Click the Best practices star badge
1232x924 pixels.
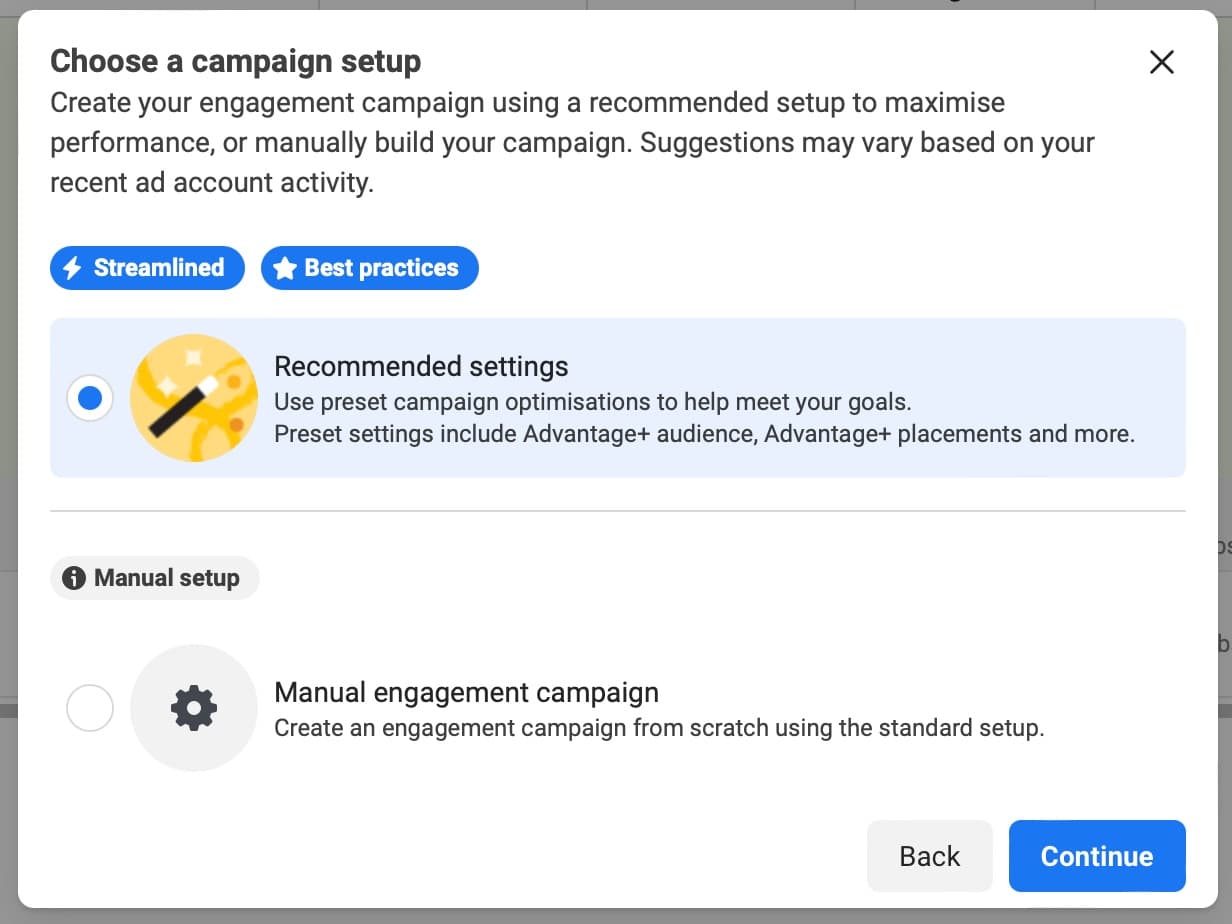[x=370, y=268]
